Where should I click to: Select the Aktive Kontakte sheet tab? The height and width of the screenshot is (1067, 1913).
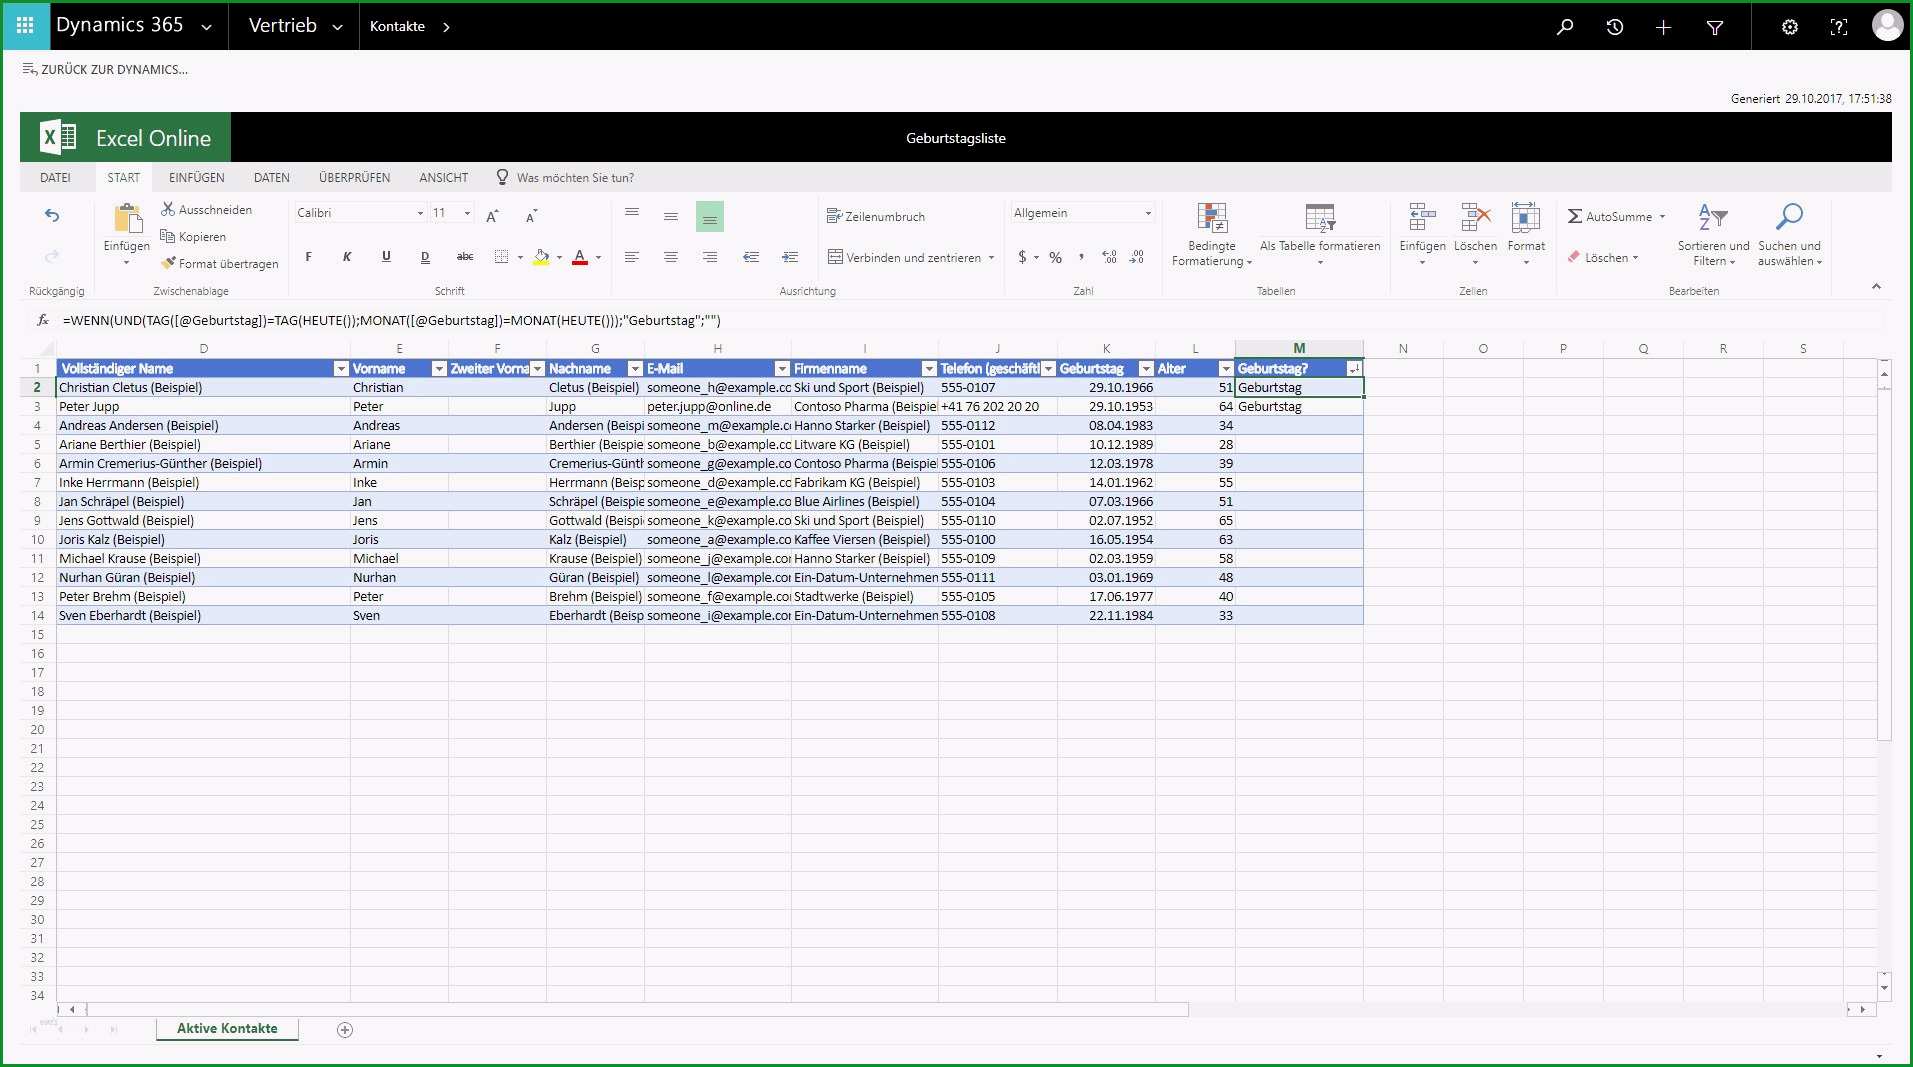coord(227,1029)
